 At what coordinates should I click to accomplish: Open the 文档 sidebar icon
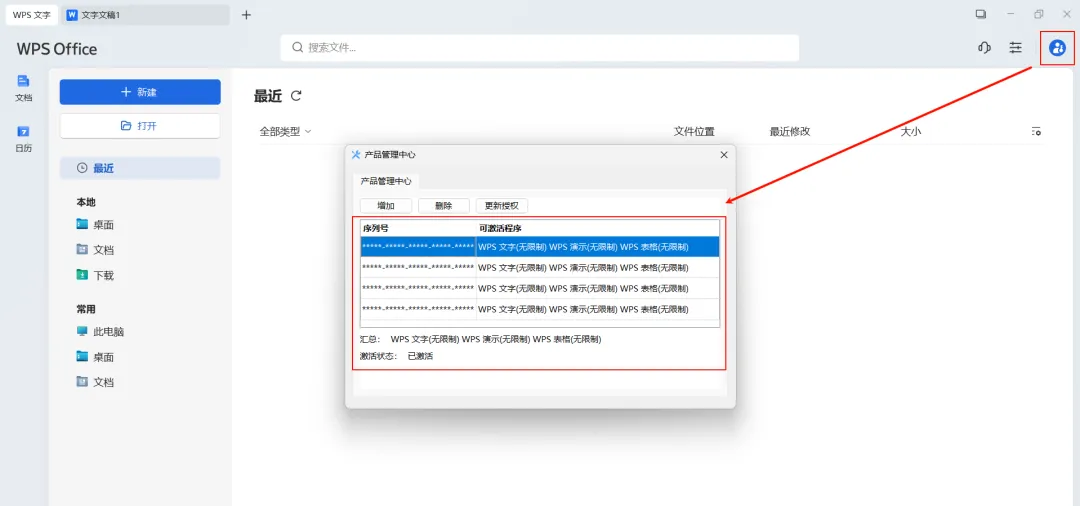click(23, 88)
